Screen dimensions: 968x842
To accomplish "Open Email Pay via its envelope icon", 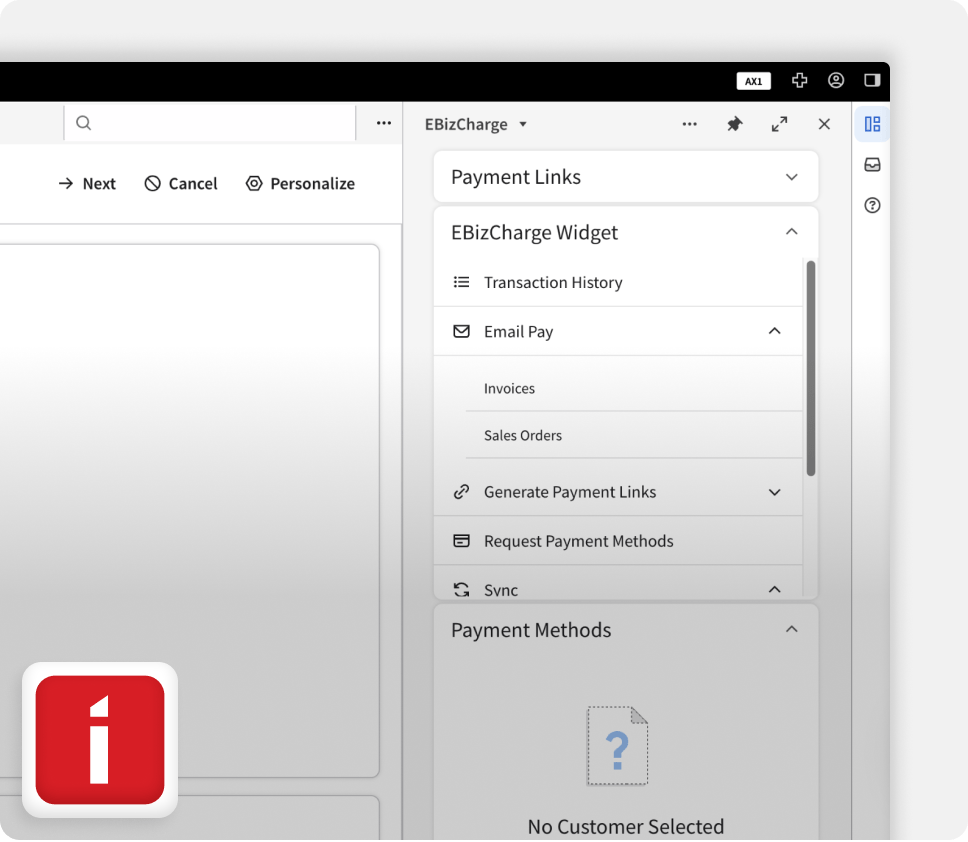I will tap(461, 331).
